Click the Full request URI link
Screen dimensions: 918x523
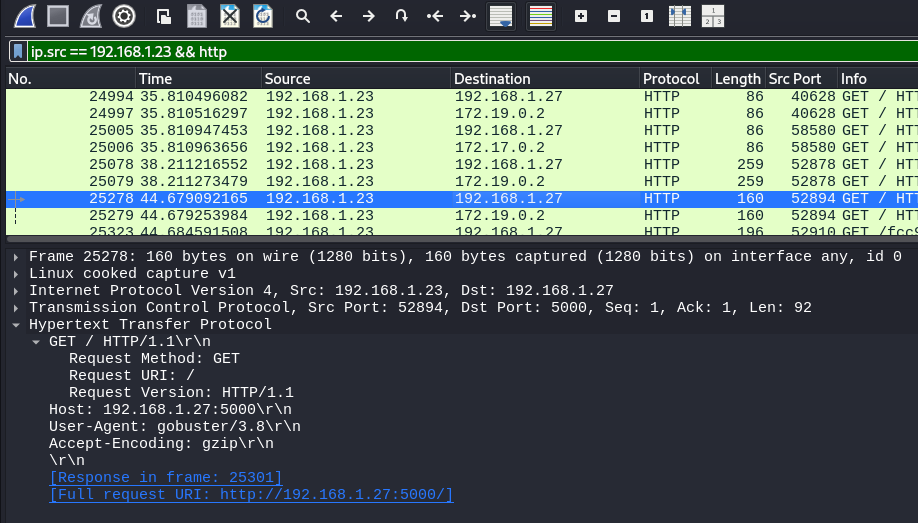tap(251, 495)
